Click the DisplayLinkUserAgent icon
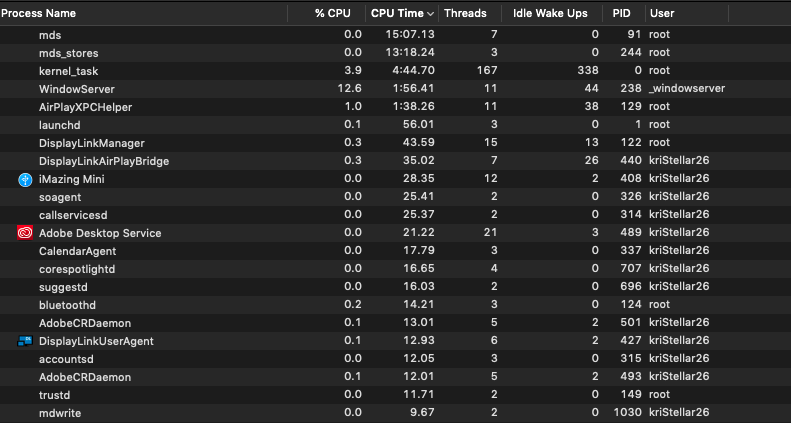Image resolution: width=791 pixels, height=423 pixels. [25, 341]
